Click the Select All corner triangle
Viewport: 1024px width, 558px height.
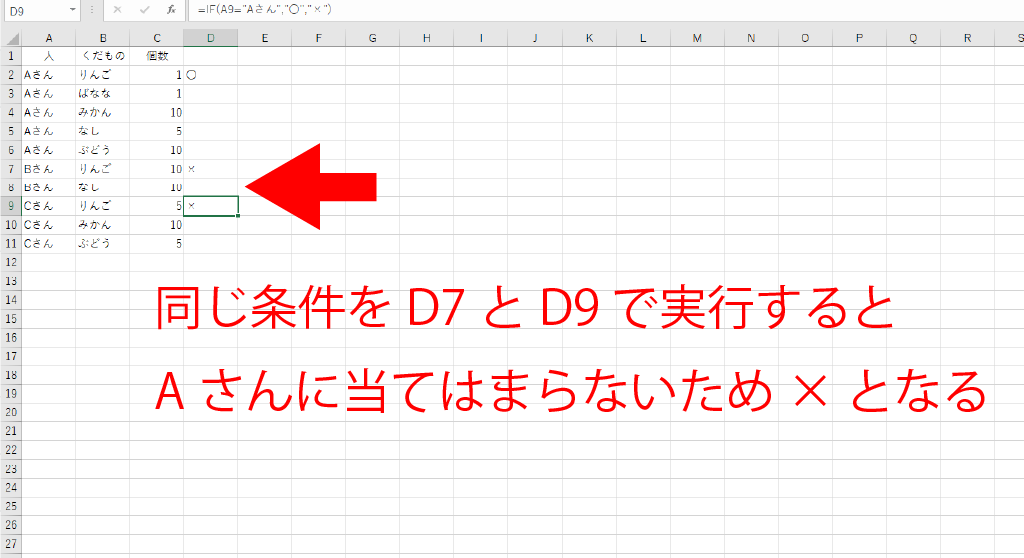tap(10, 38)
